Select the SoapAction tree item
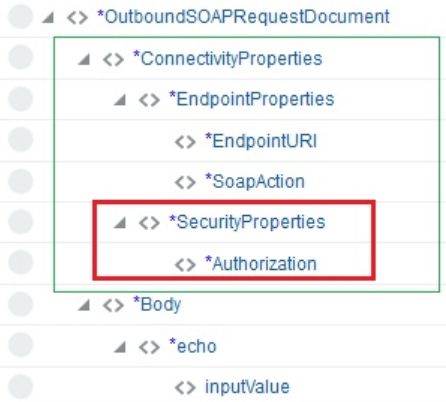 (255, 181)
